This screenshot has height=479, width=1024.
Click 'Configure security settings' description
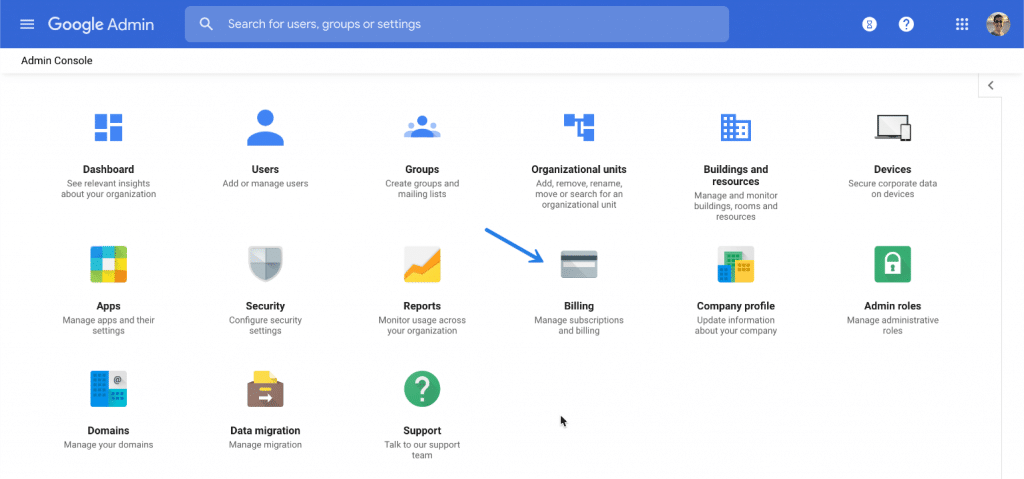[x=265, y=325]
